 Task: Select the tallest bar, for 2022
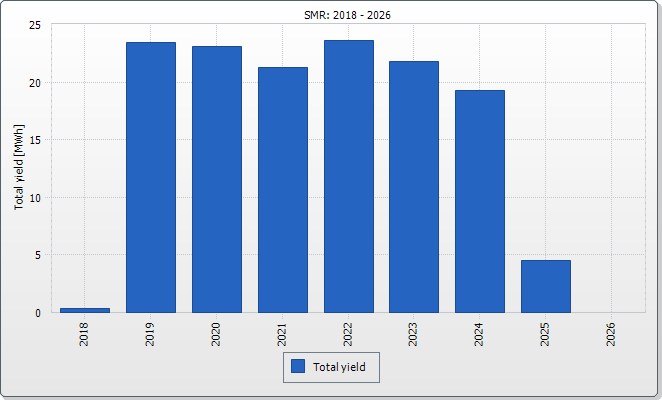tap(348, 176)
